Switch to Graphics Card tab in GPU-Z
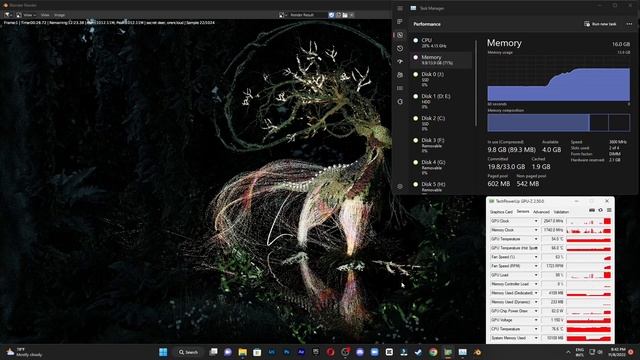Image resolution: width=640 pixels, height=360 pixels. click(x=501, y=212)
